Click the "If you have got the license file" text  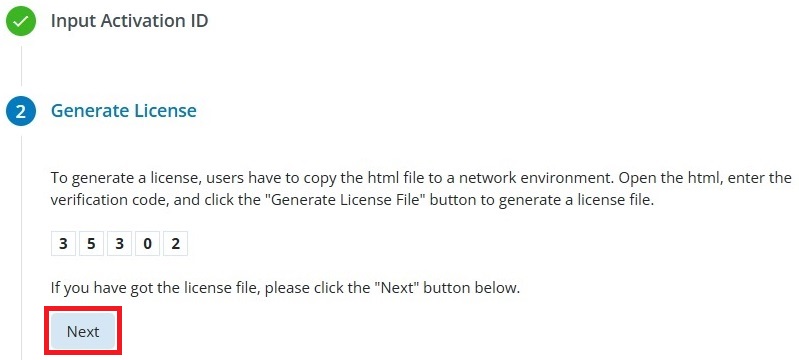click(x=155, y=288)
